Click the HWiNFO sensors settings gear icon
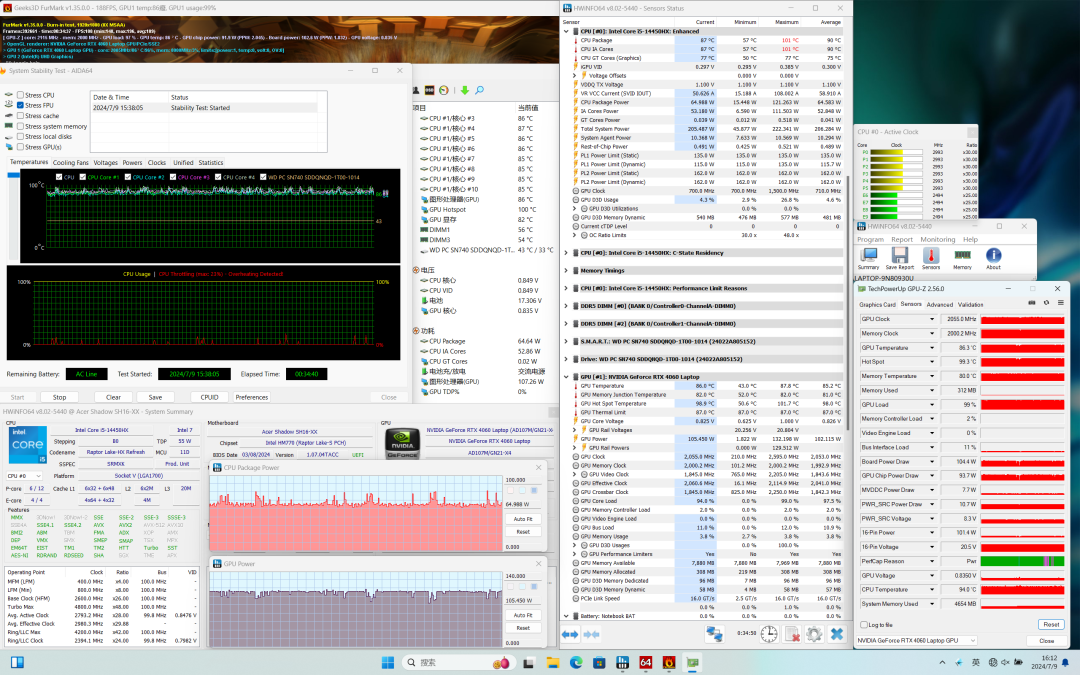 813,634
